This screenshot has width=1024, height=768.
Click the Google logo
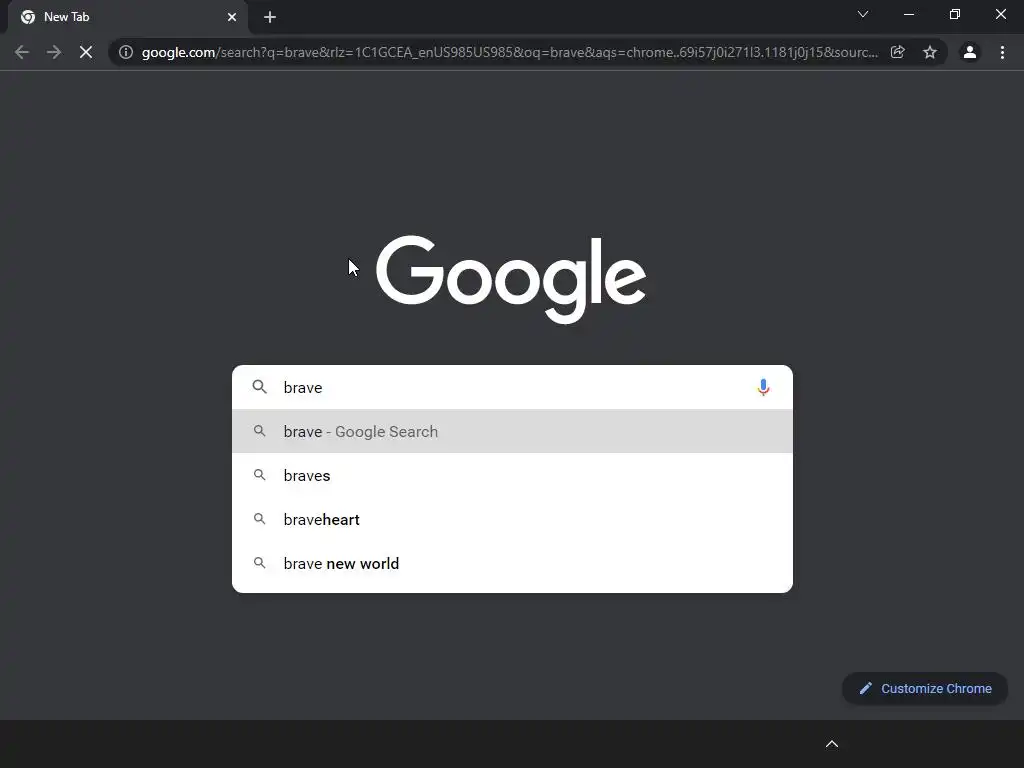tap(511, 279)
